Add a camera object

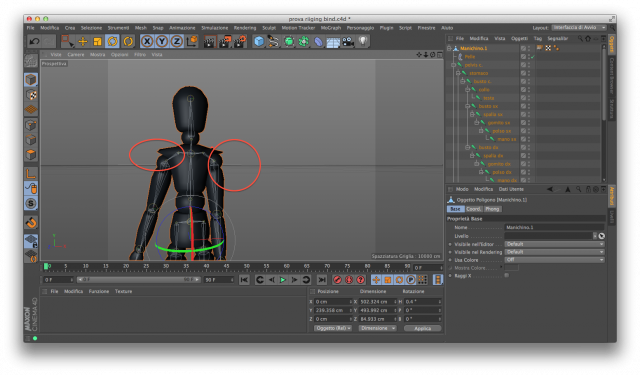pyautogui.click(x=348, y=41)
